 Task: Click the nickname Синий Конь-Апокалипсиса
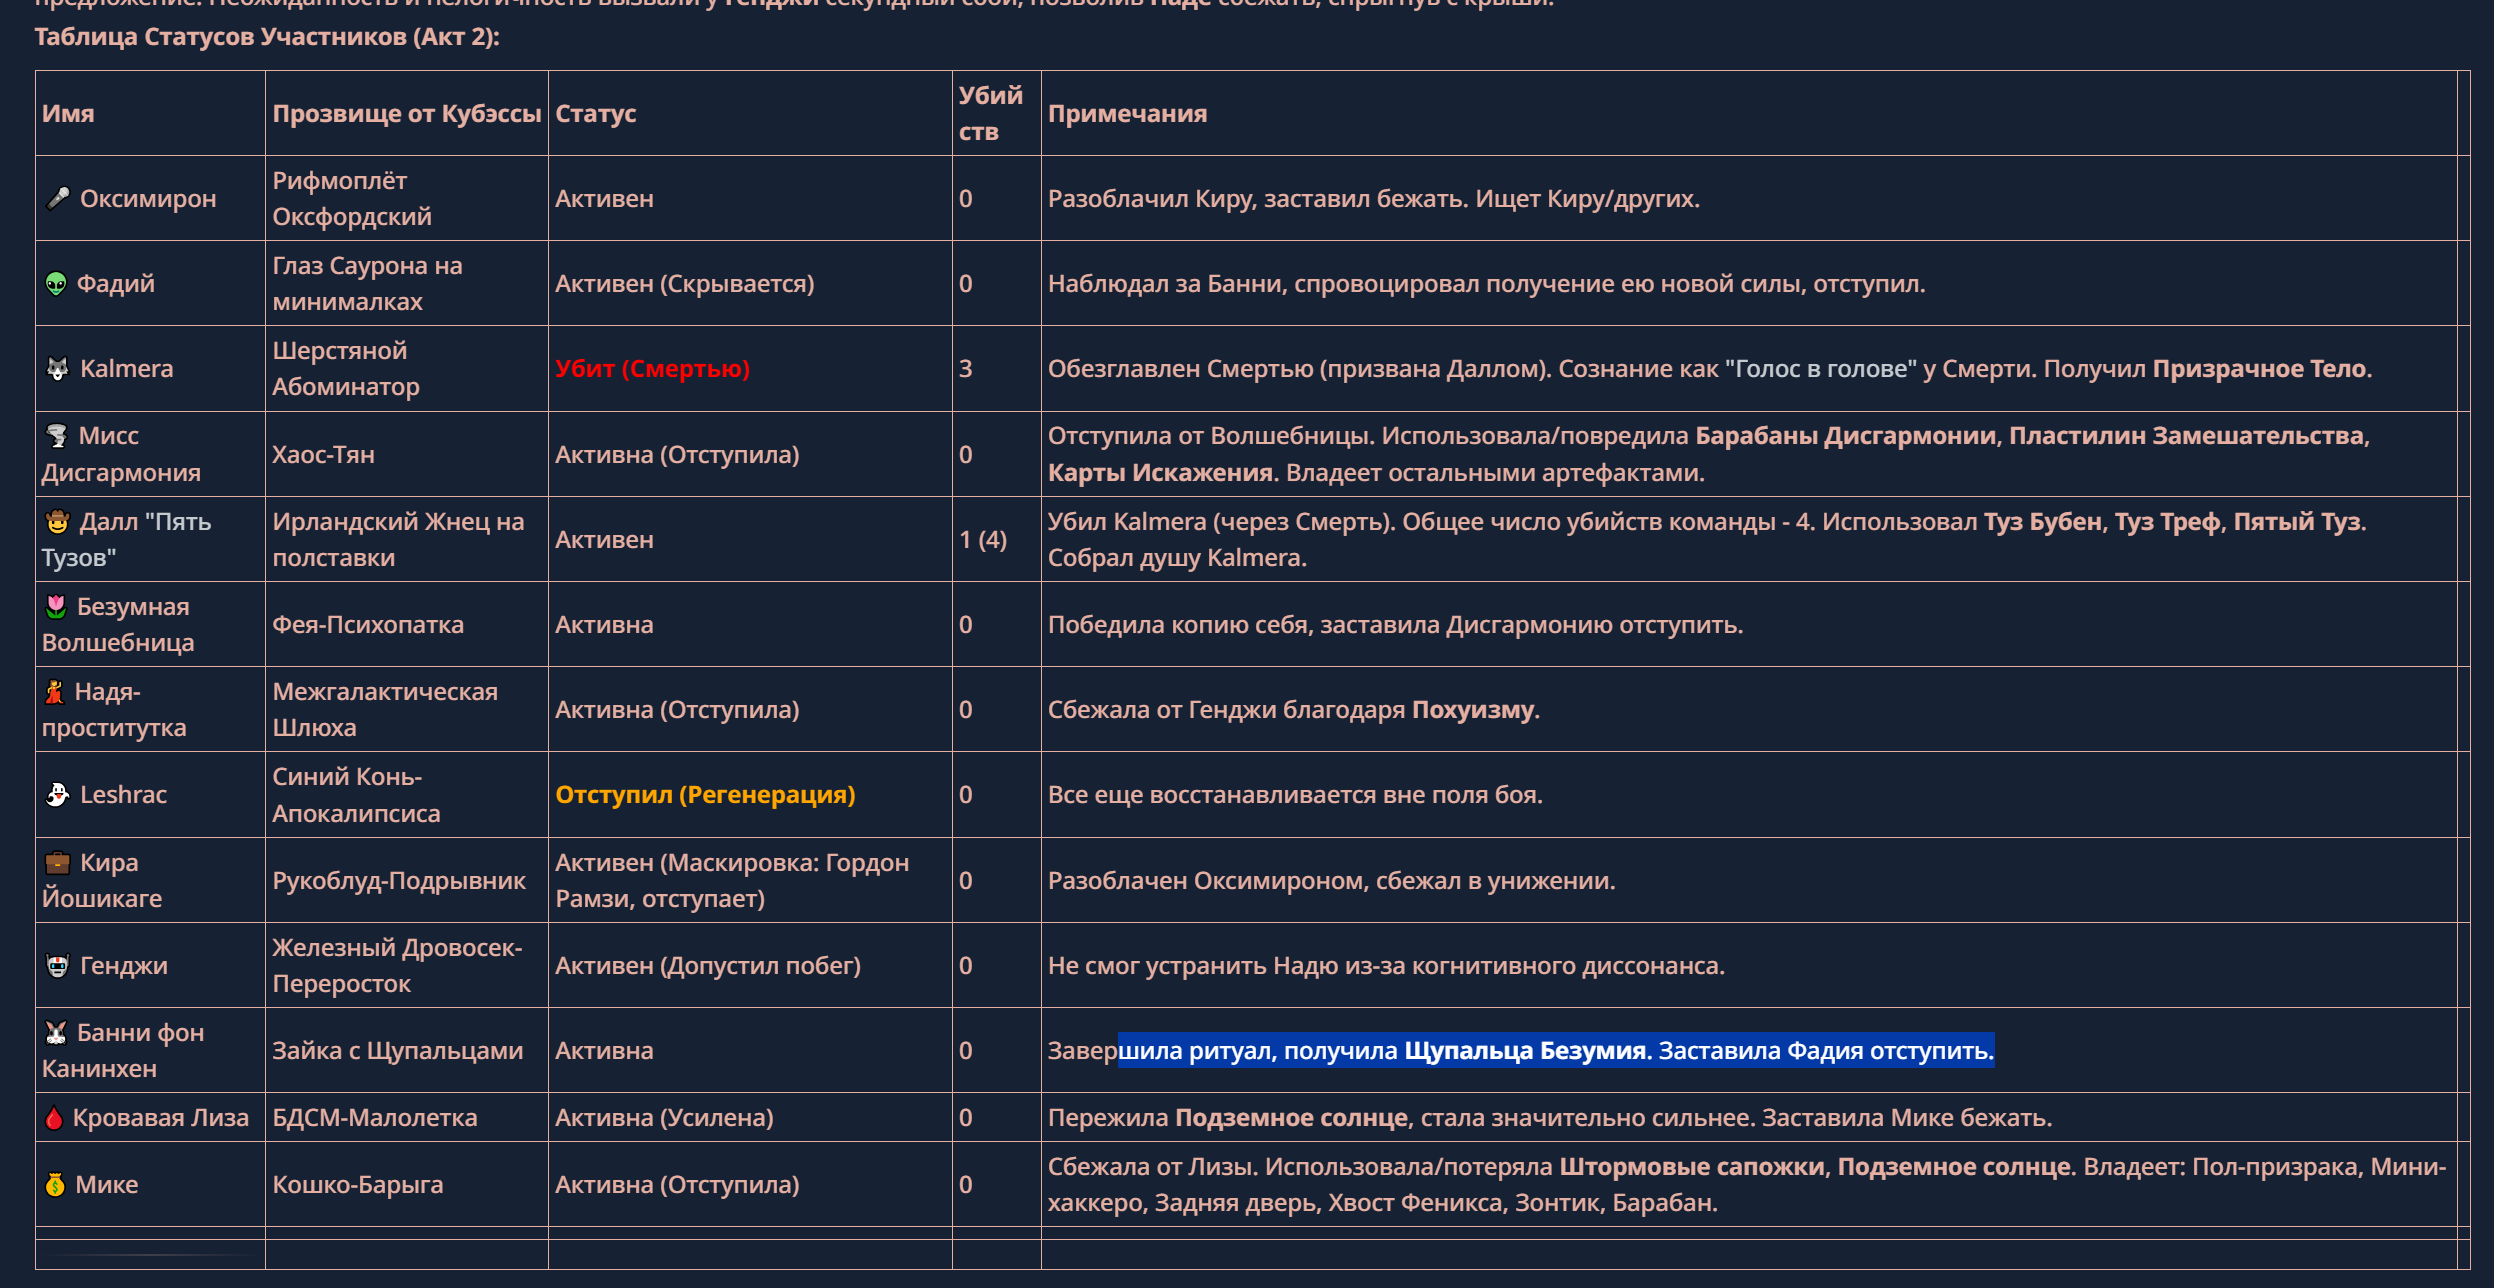pyautogui.click(x=356, y=795)
